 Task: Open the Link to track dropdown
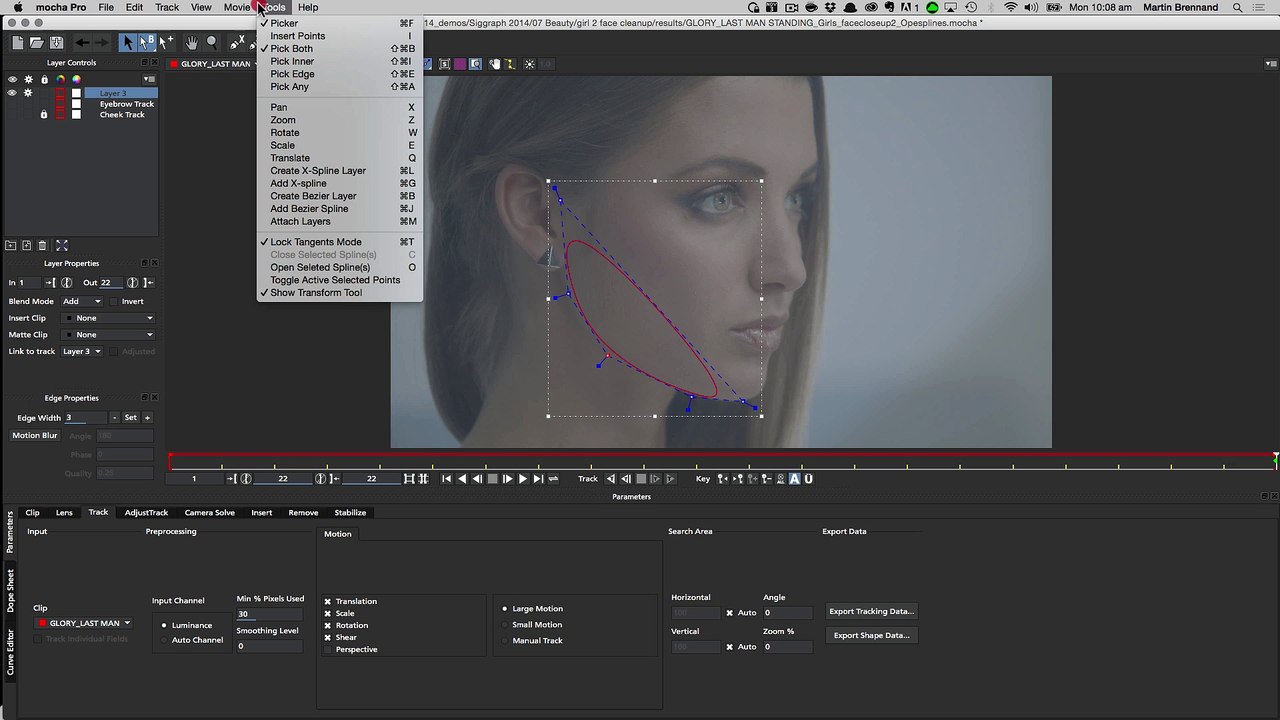coord(82,351)
